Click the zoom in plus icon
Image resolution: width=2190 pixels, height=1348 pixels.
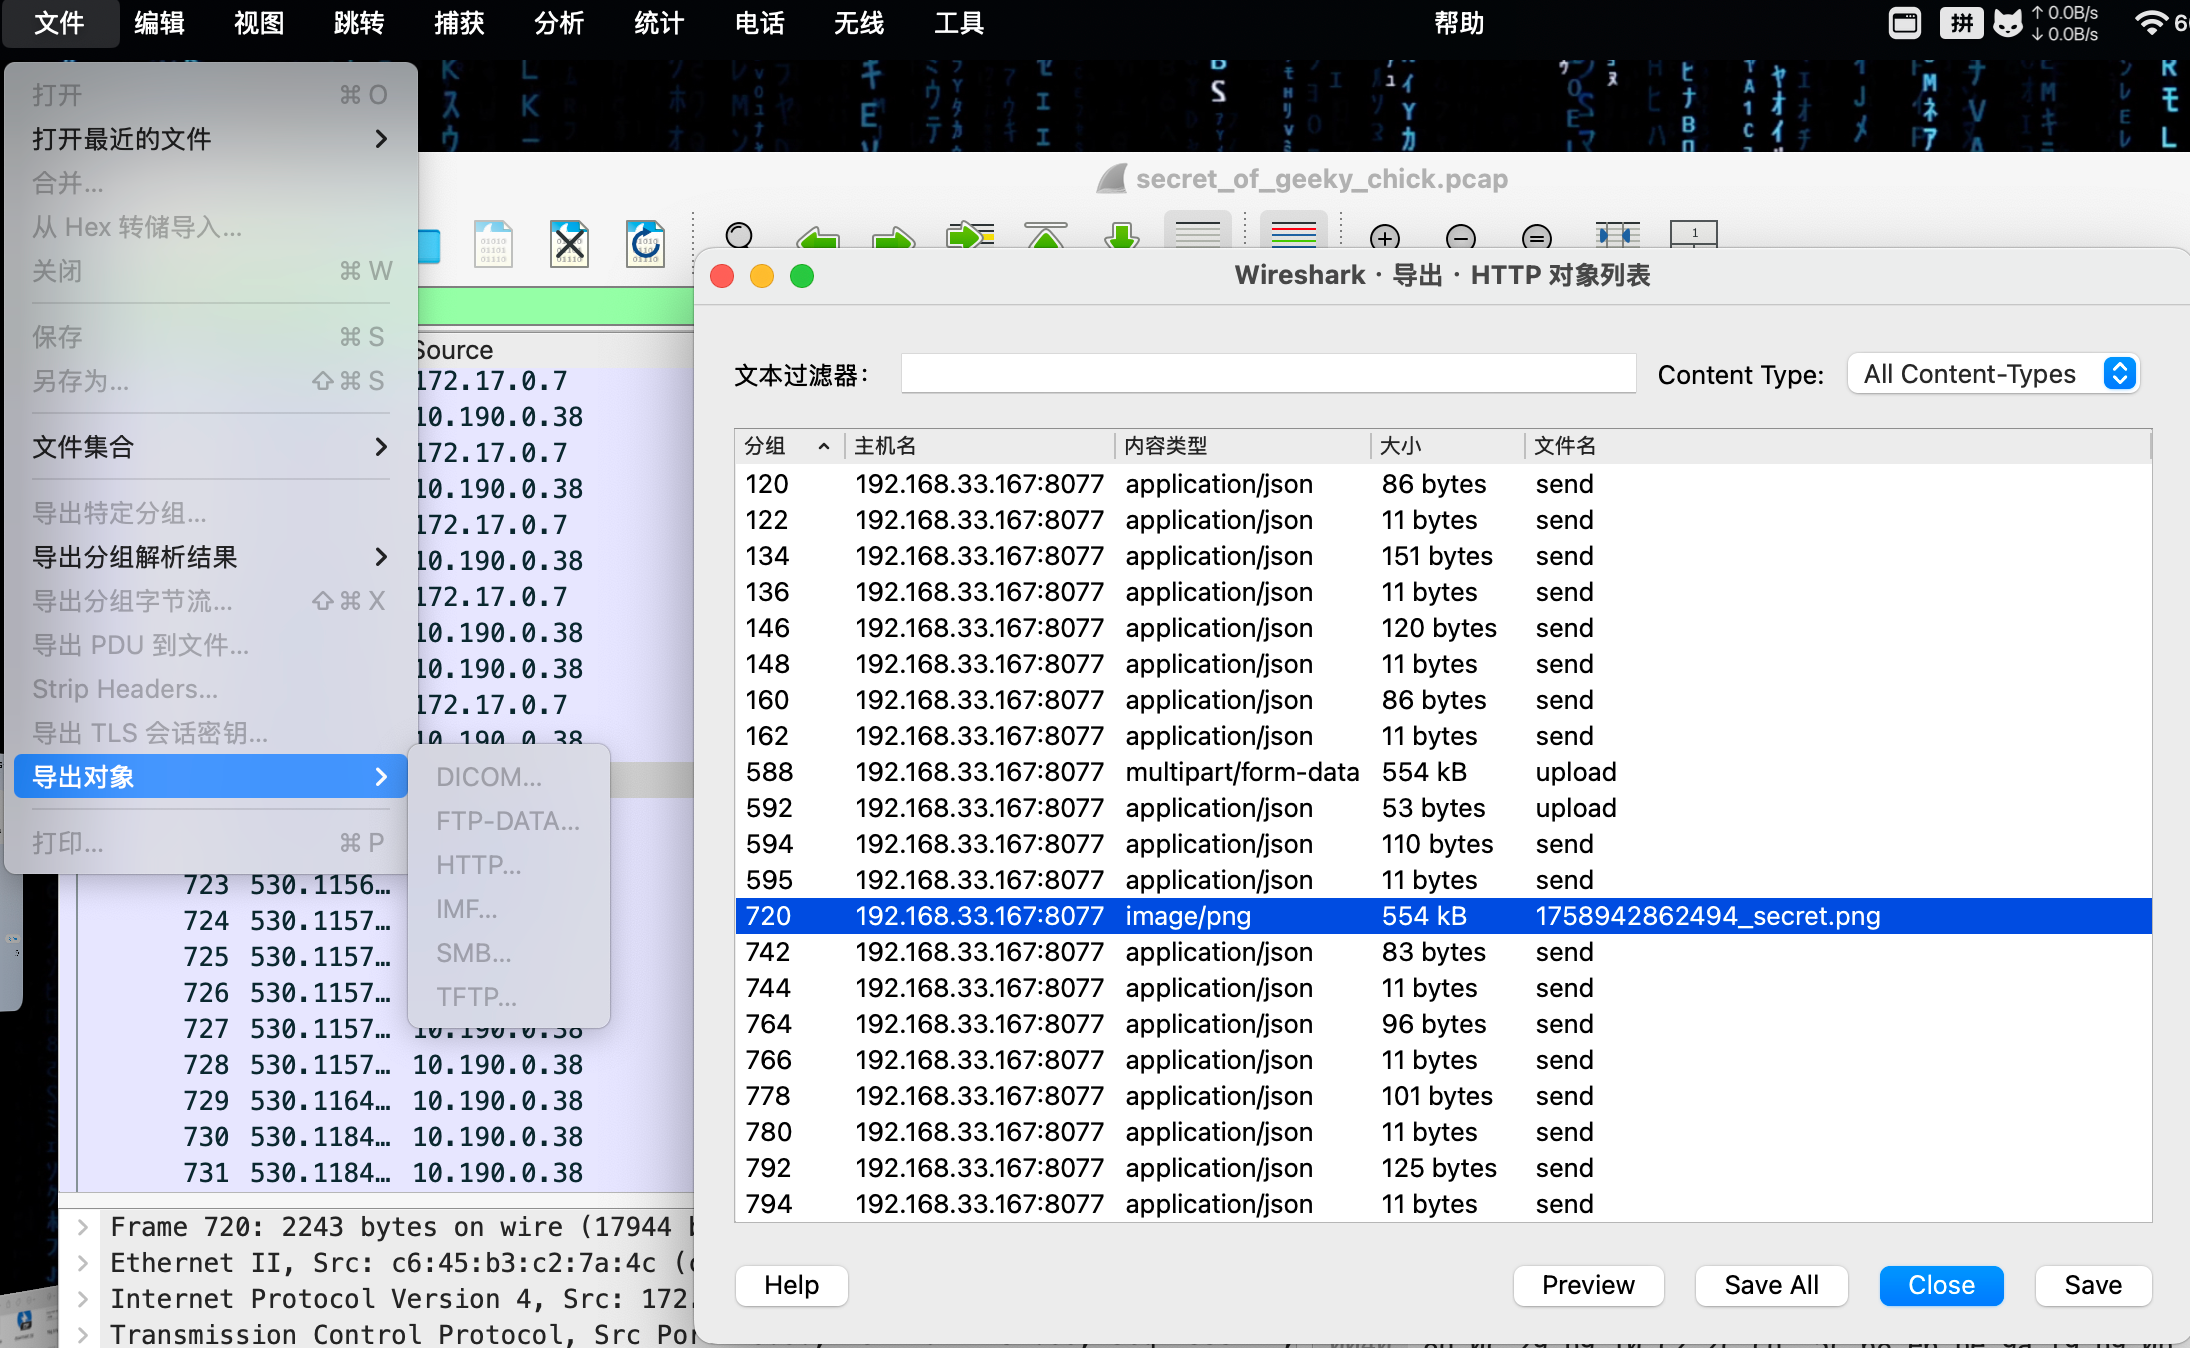(1384, 238)
